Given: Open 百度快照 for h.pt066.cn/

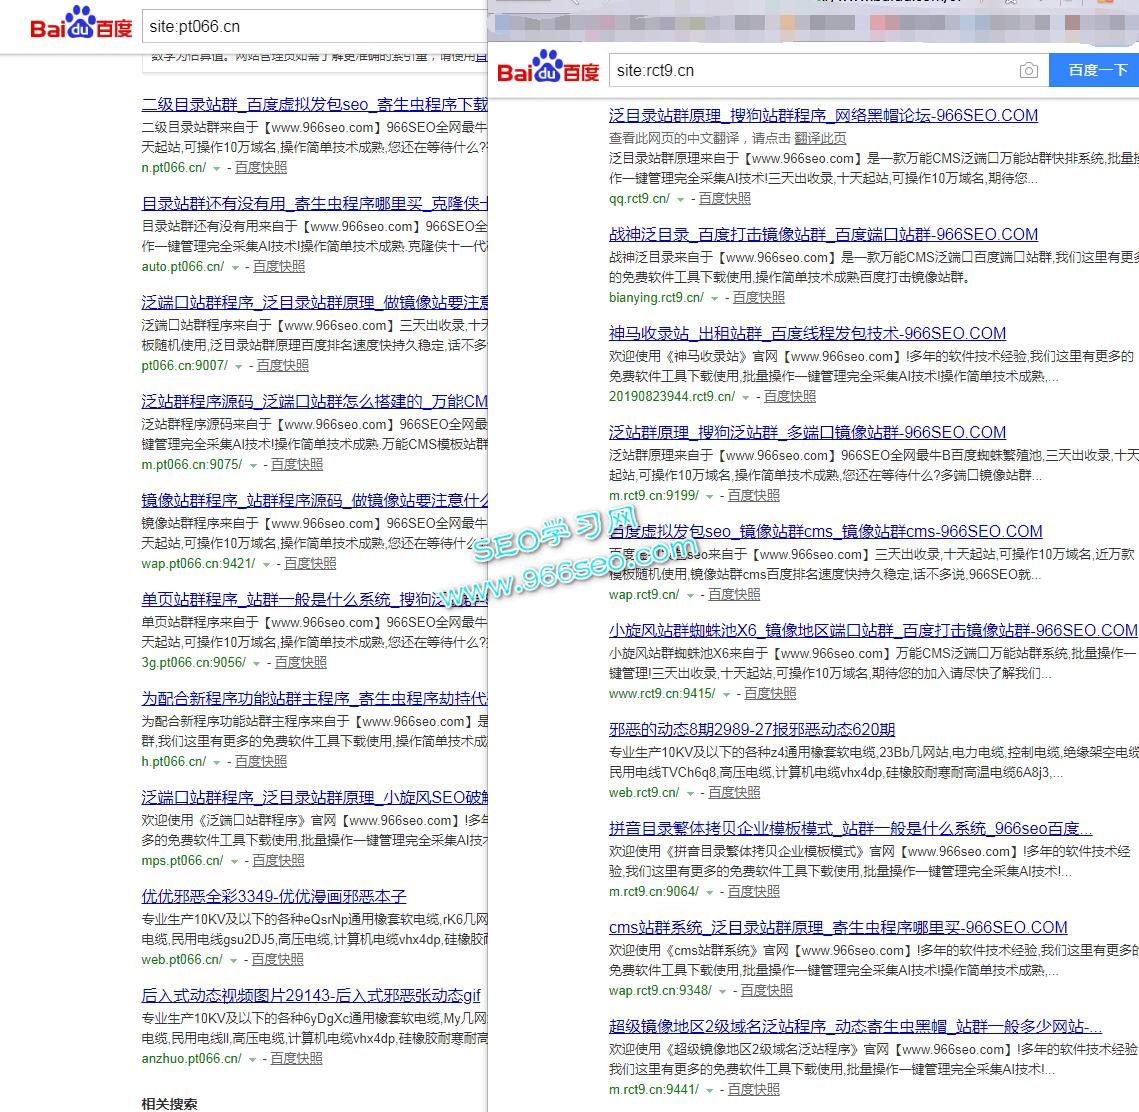Looking at the screenshot, I should pos(261,761).
